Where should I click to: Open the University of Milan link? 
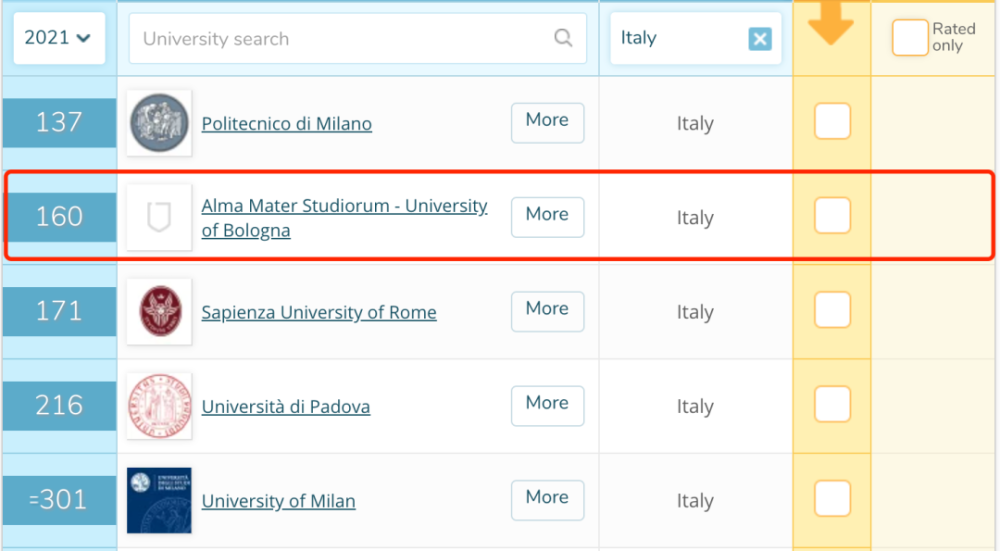tap(278, 501)
